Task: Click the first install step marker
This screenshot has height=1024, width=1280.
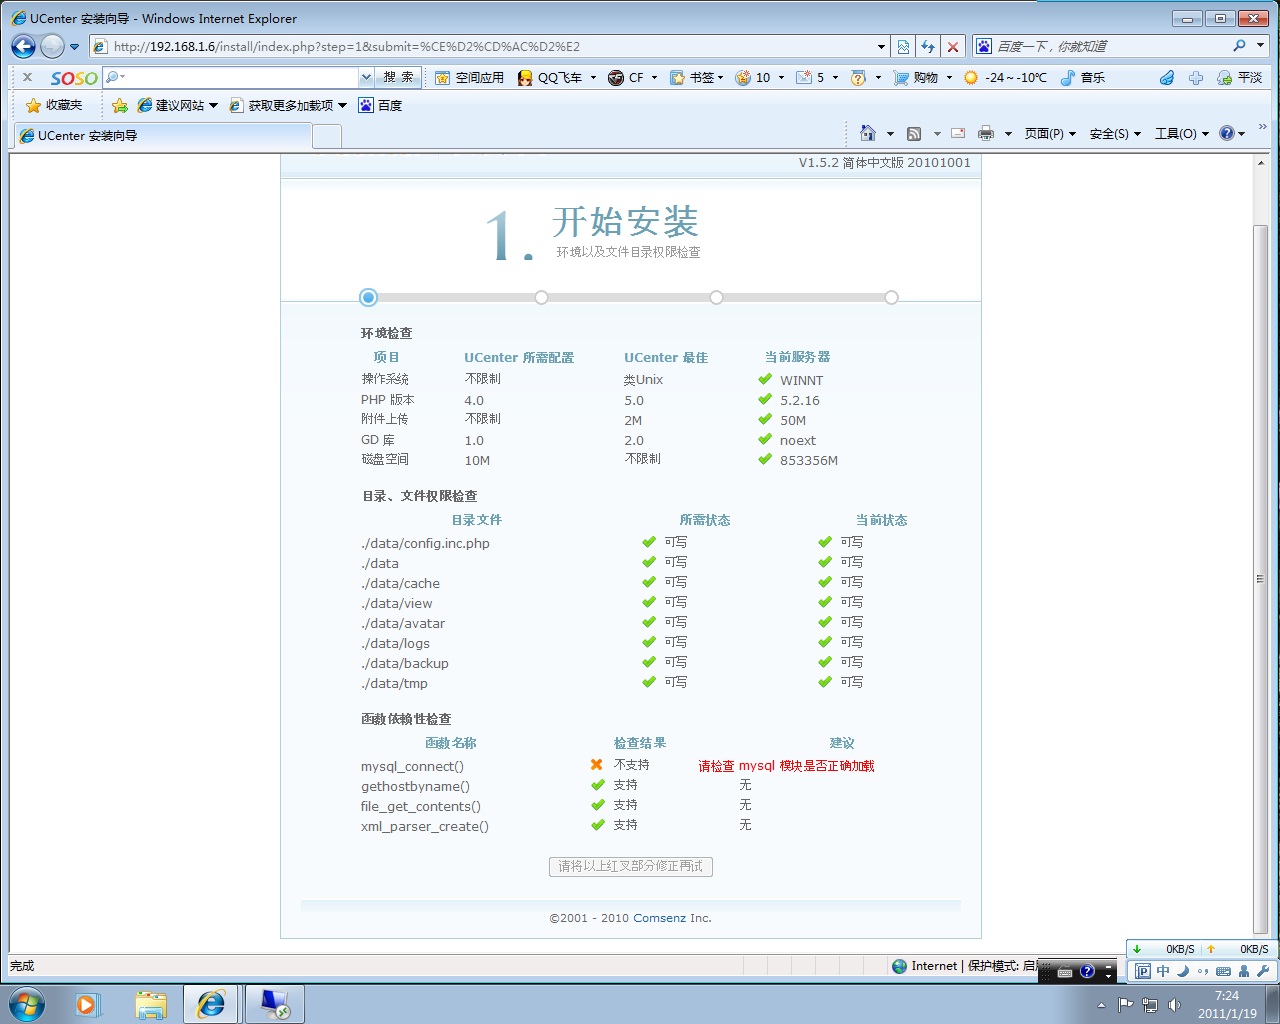Action: [x=368, y=297]
